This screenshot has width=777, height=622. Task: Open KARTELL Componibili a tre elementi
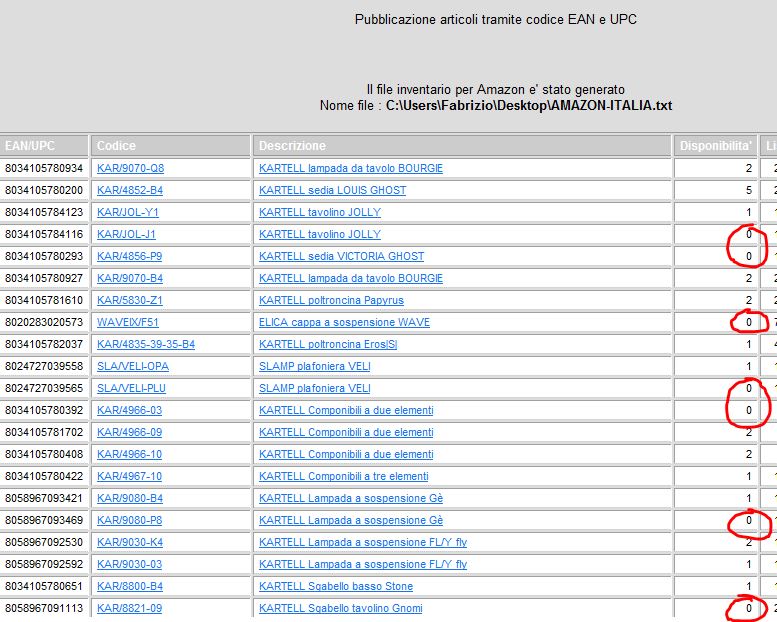[344, 476]
